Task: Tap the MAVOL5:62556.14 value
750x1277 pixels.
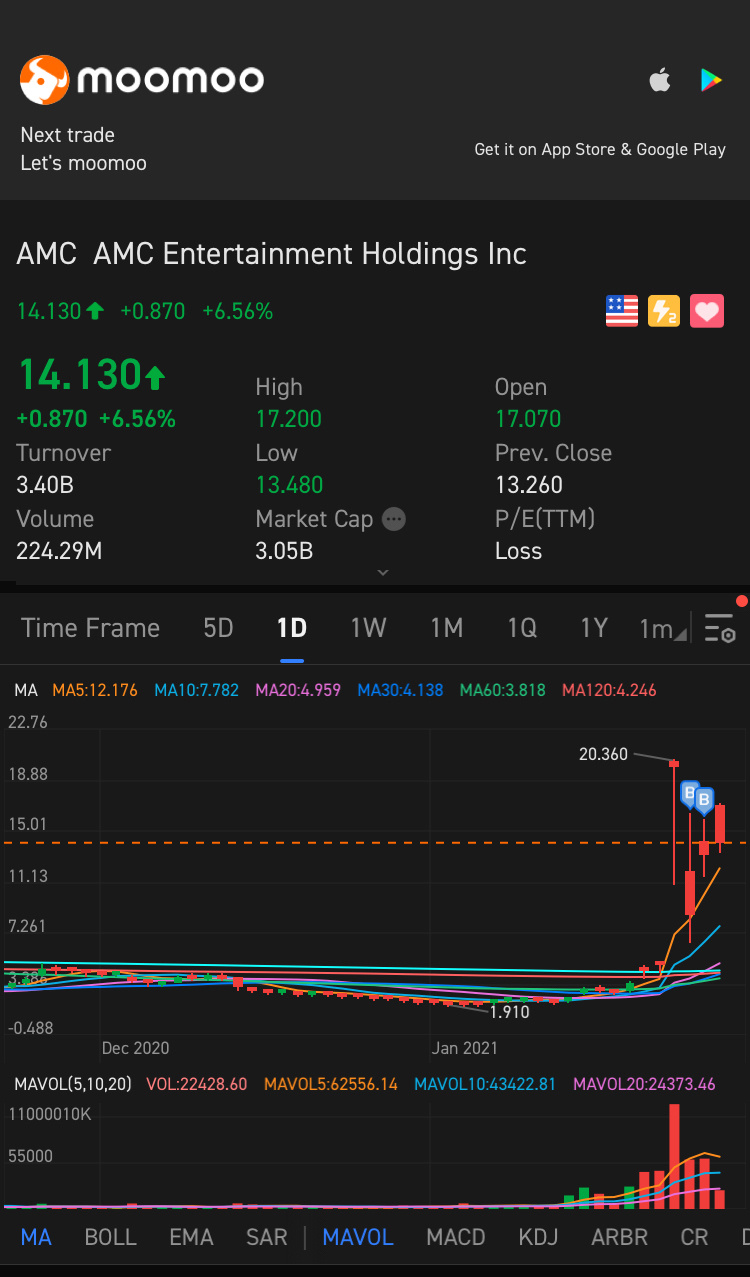Action: (331, 1084)
